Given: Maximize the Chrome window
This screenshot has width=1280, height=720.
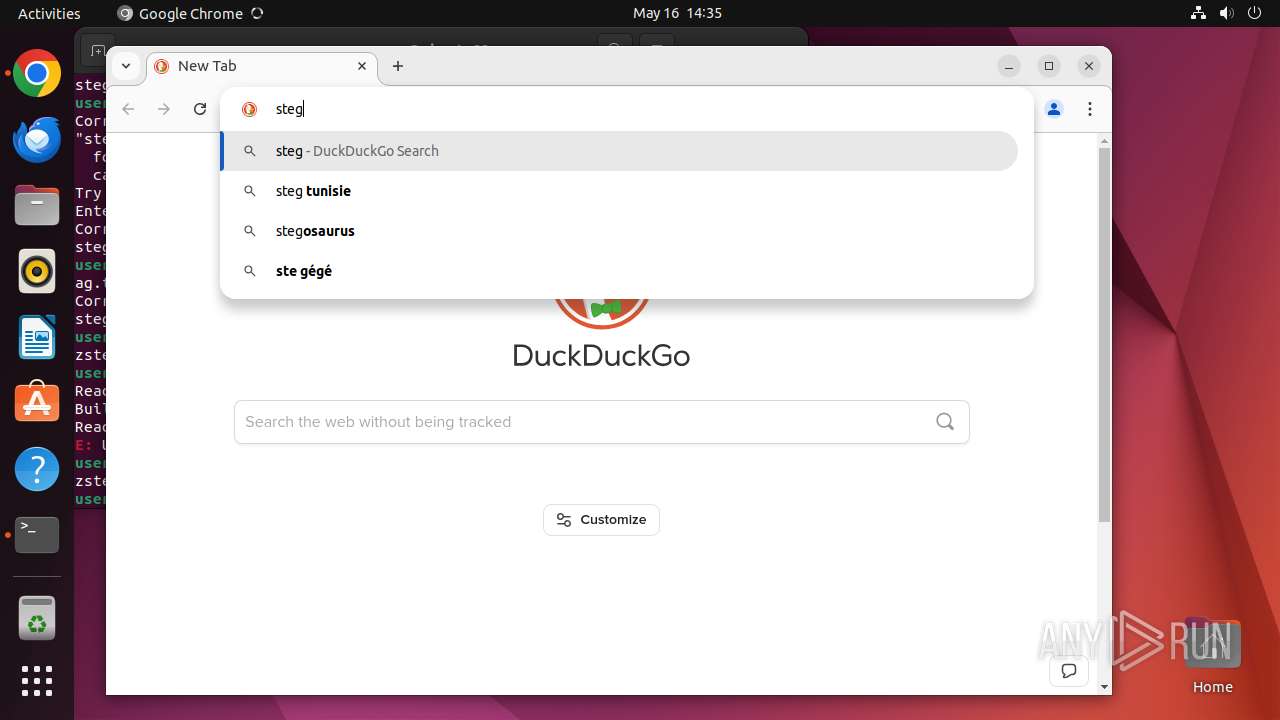Looking at the screenshot, I should pos(1049,66).
